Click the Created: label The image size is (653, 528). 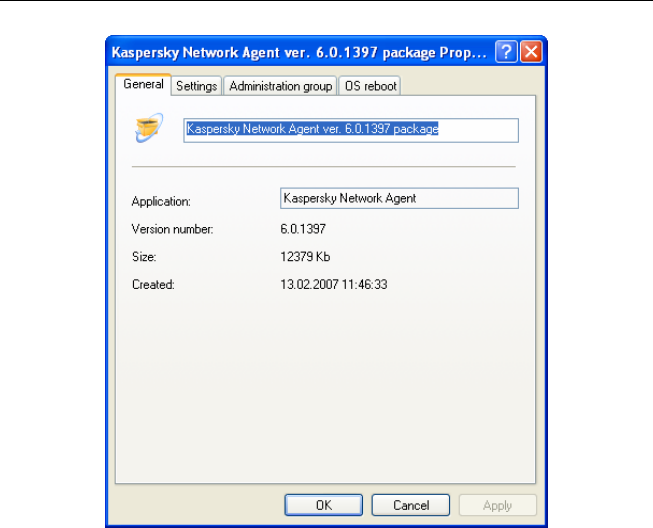pos(153,284)
